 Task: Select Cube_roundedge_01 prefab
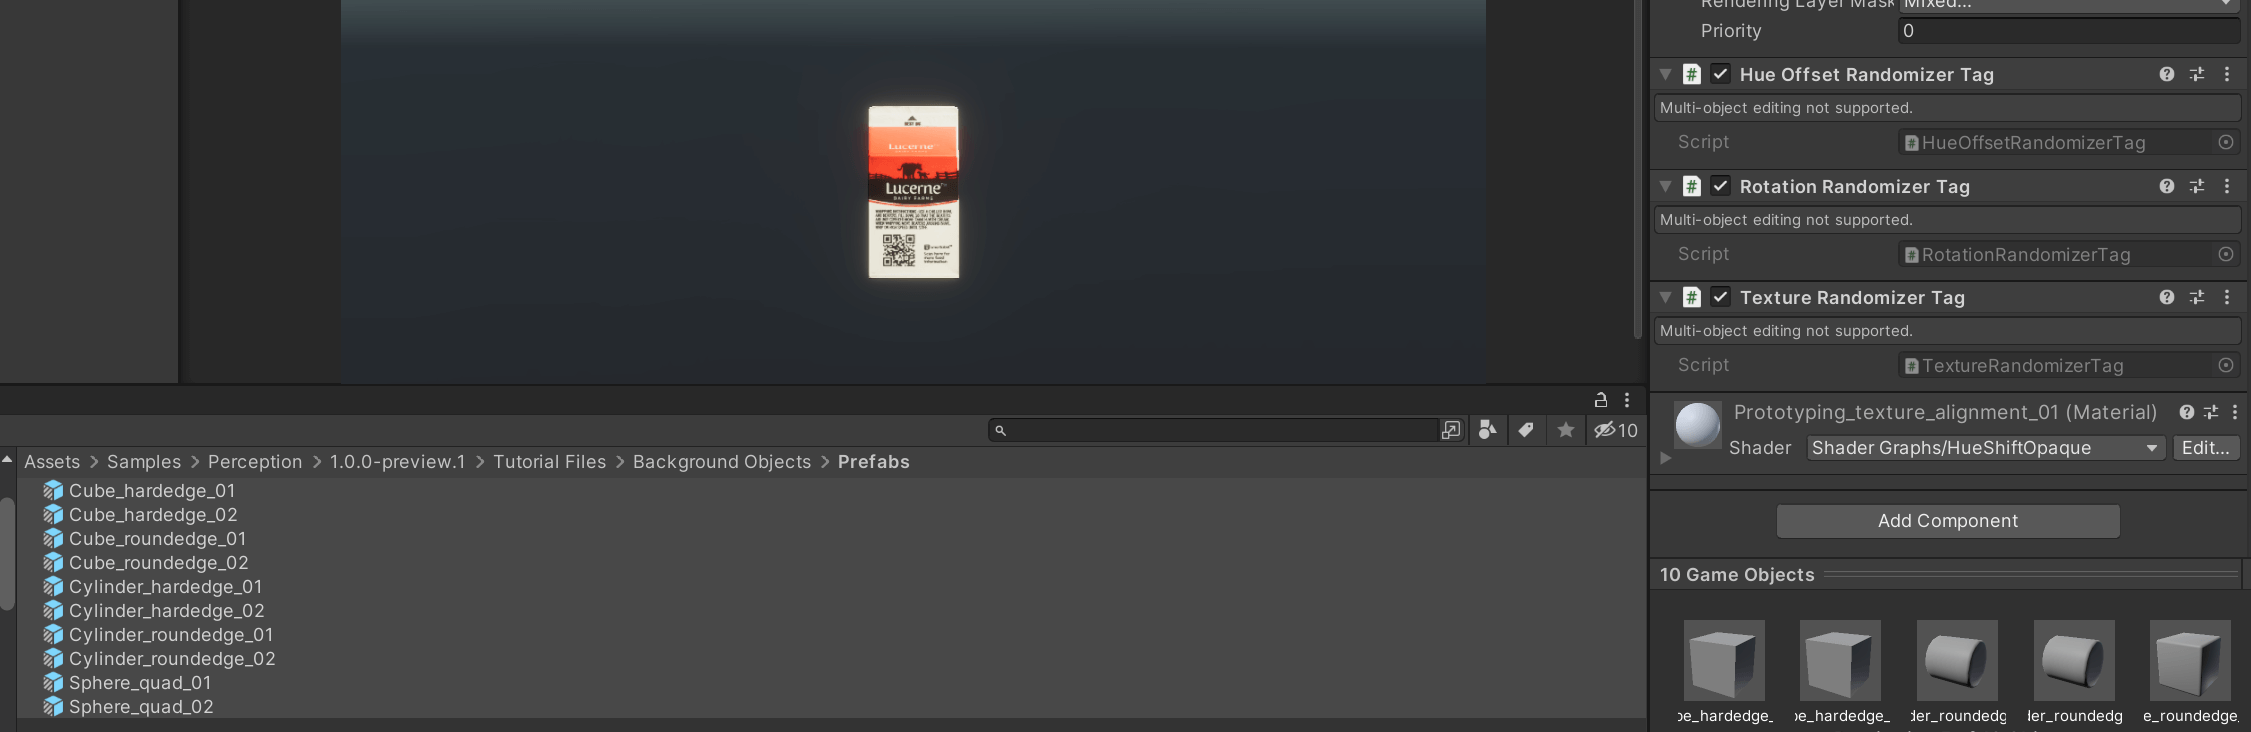(157, 539)
